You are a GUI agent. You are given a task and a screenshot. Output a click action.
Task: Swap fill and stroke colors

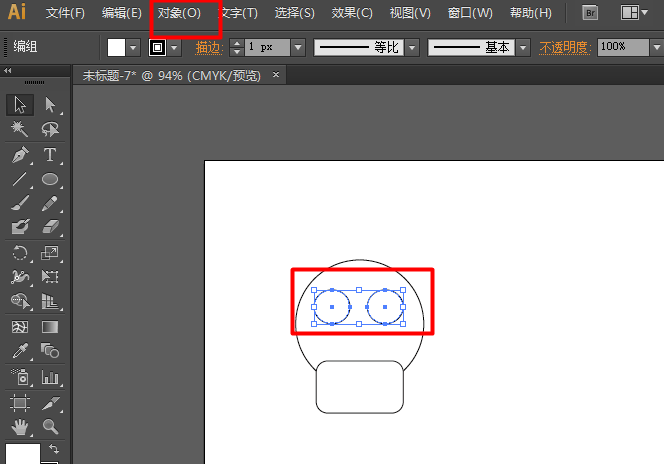coord(54,449)
